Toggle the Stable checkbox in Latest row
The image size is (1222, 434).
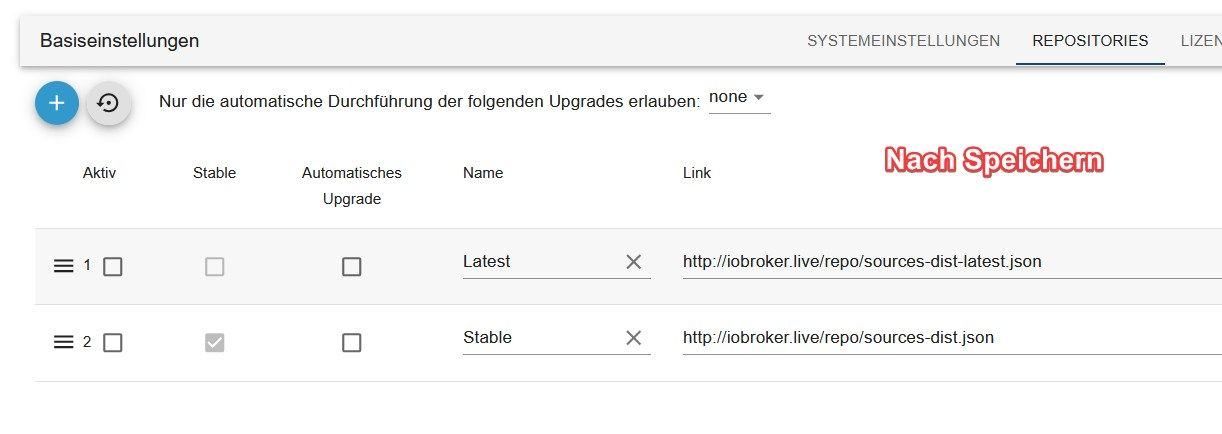[214, 267]
